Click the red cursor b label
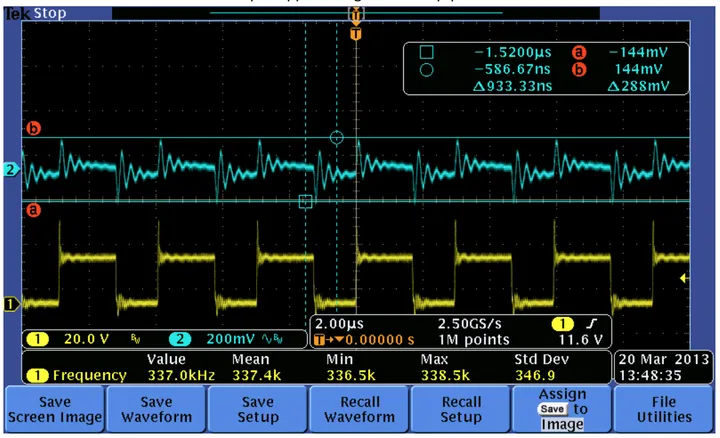Image resolution: width=720 pixels, height=438 pixels. click(33, 128)
